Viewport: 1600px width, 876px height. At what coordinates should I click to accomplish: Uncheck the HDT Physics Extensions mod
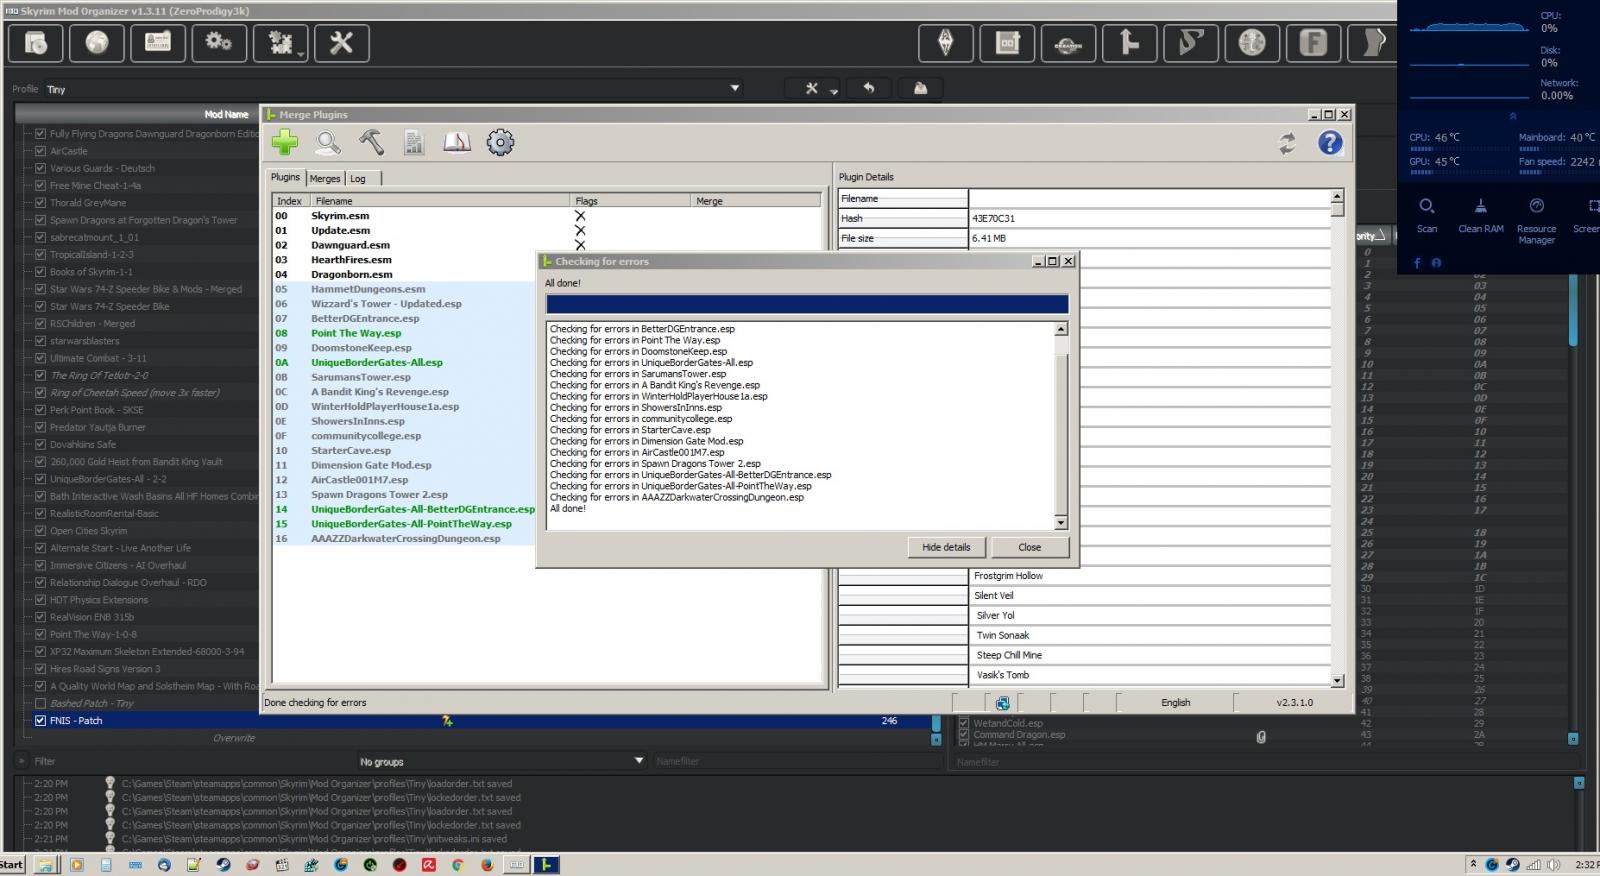40,600
